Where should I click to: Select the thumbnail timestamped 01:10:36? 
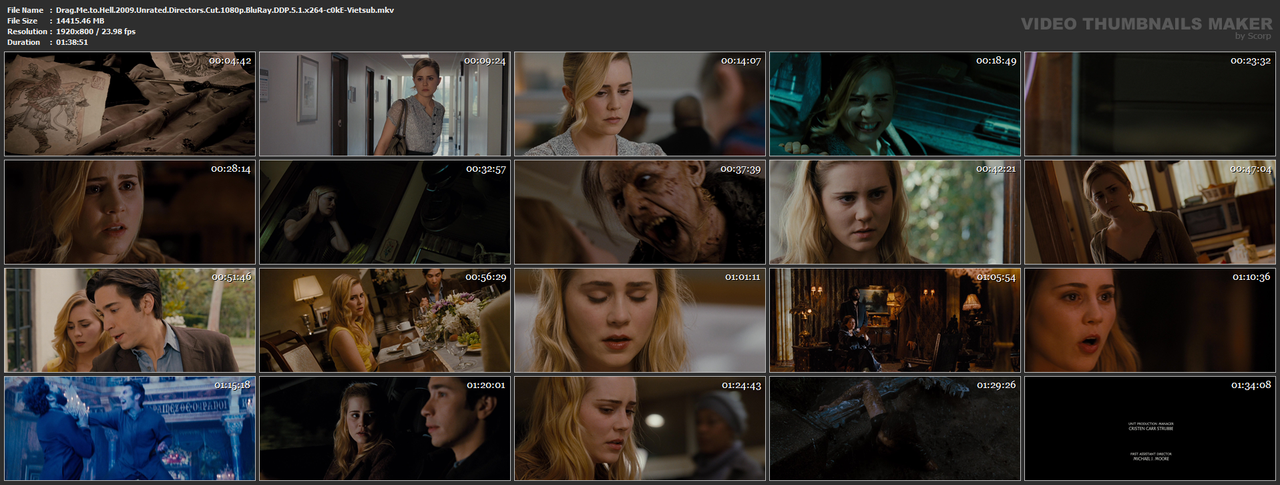coord(1150,320)
